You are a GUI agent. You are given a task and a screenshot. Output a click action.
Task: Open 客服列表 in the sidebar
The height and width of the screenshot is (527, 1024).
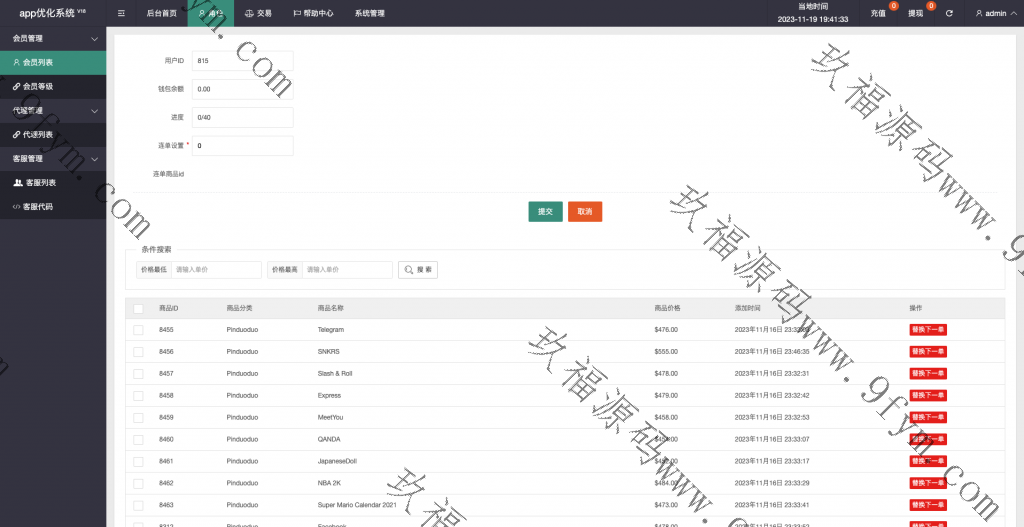click(x=40, y=183)
